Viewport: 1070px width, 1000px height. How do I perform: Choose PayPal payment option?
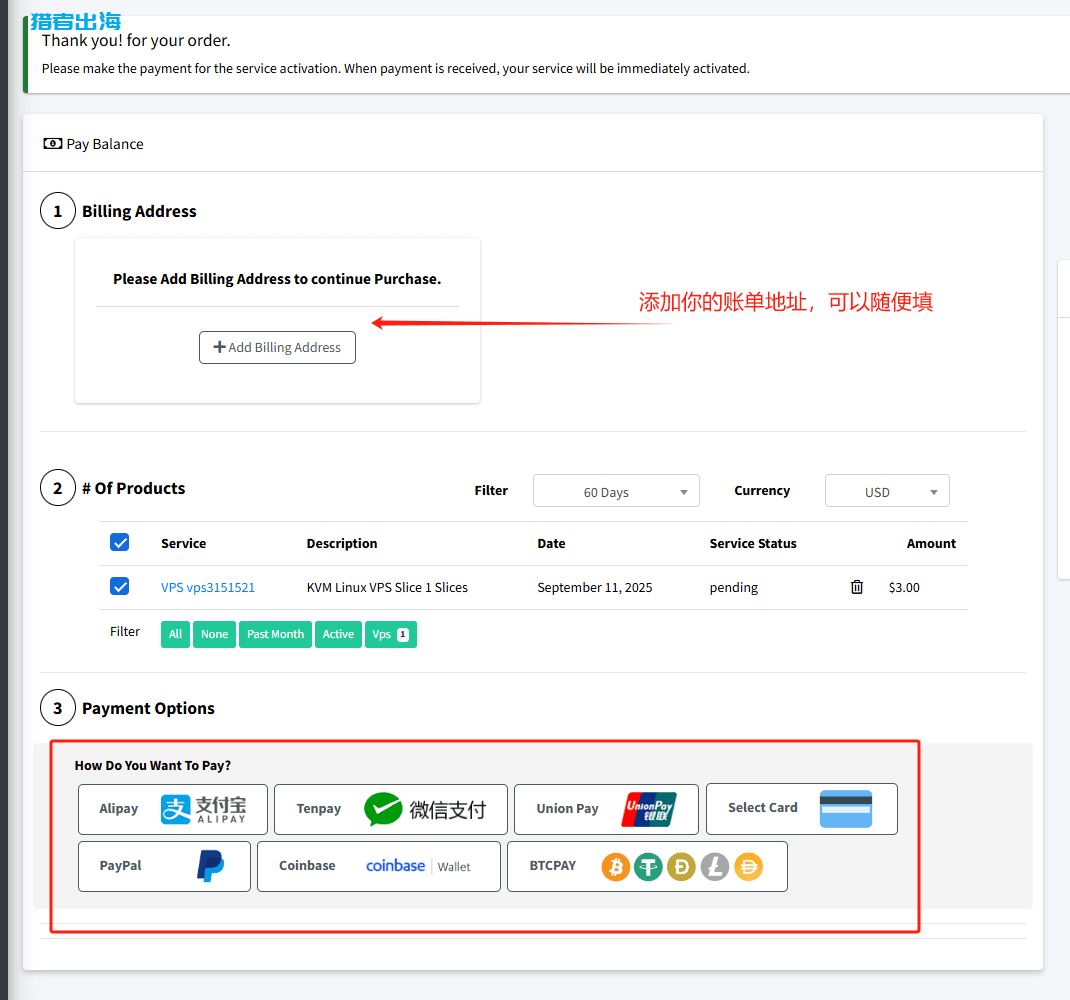[x=164, y=866]
